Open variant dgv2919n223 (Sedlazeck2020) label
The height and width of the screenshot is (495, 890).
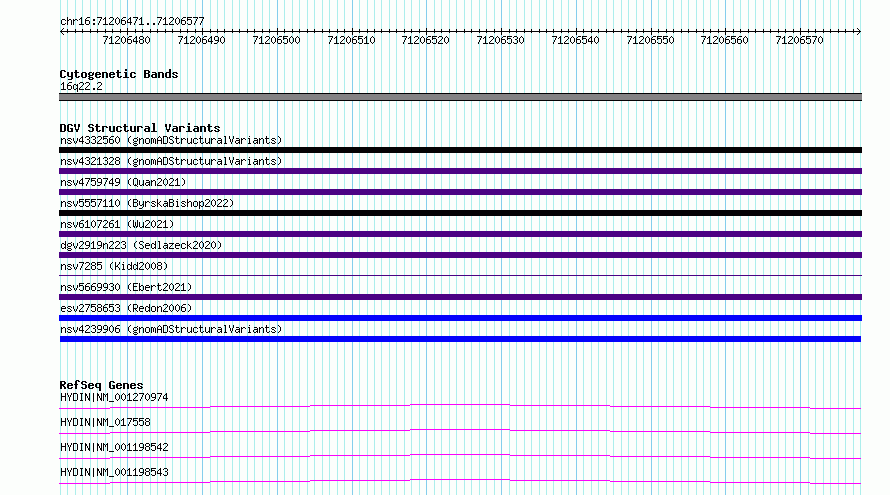pos(141,245)
